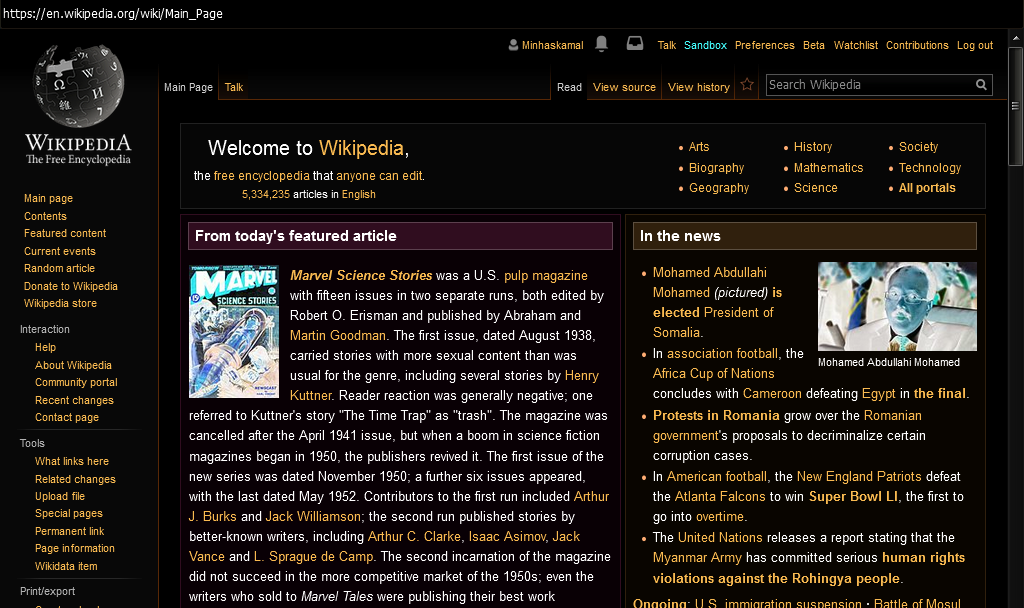
Task: Open the notifications bell icon
Action: pyautogui.click(x=601, y=44)
